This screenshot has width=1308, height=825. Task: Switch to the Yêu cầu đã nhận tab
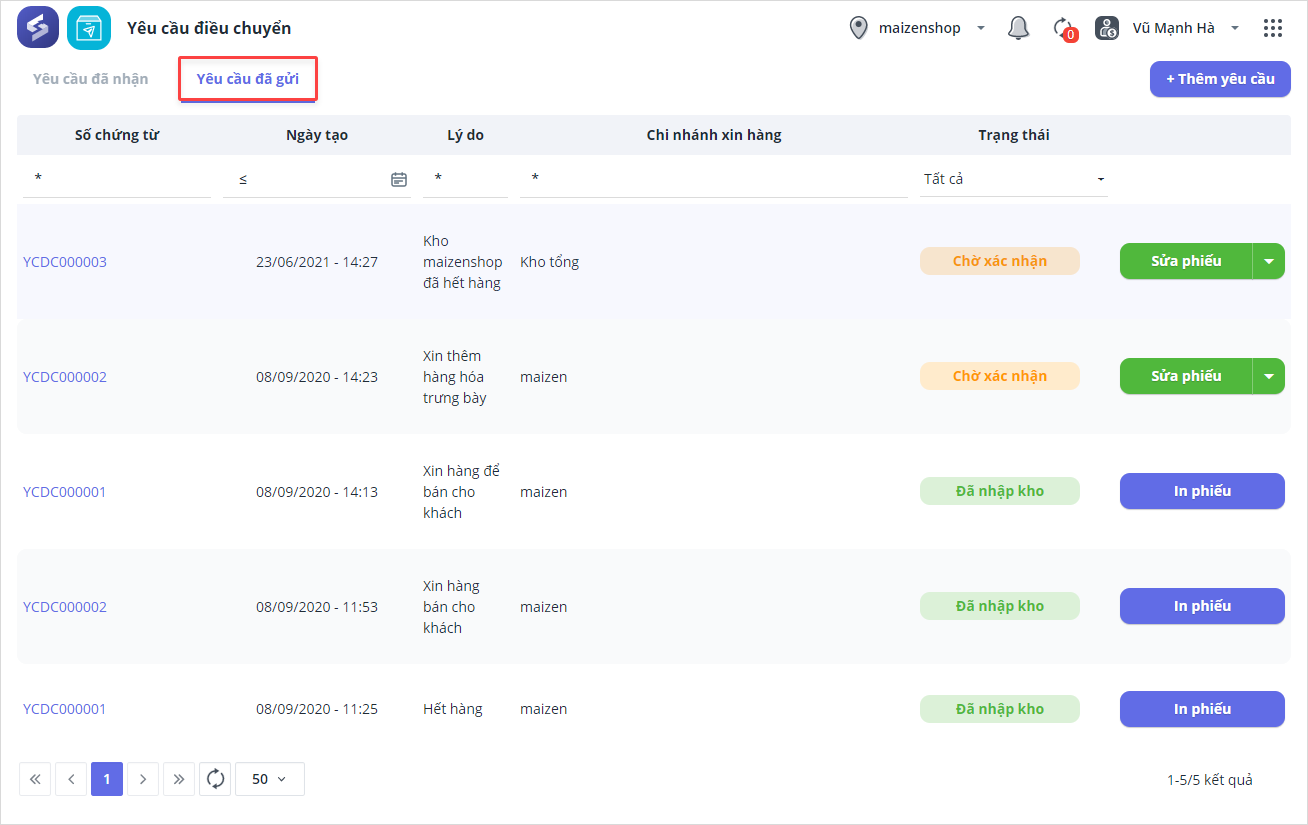point(90,79)
